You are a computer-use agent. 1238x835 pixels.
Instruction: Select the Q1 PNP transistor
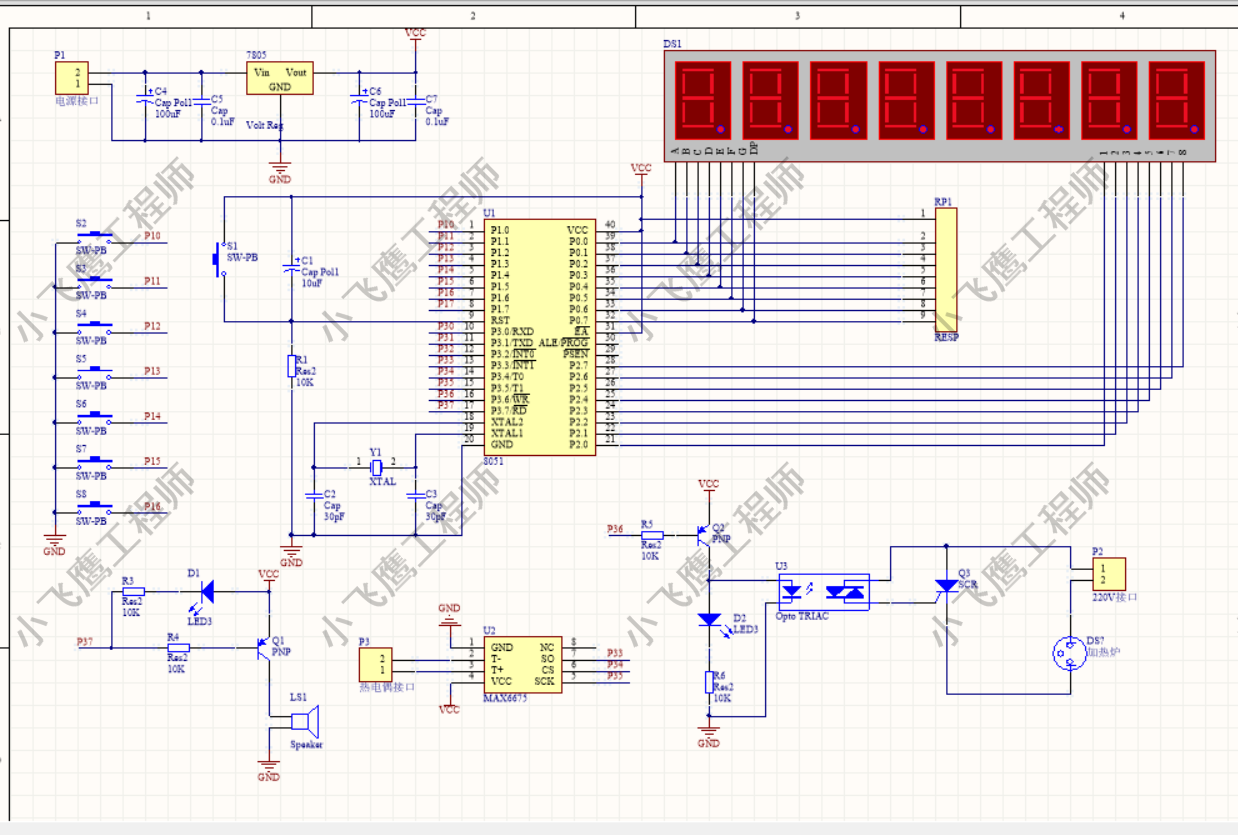(264, 647)
